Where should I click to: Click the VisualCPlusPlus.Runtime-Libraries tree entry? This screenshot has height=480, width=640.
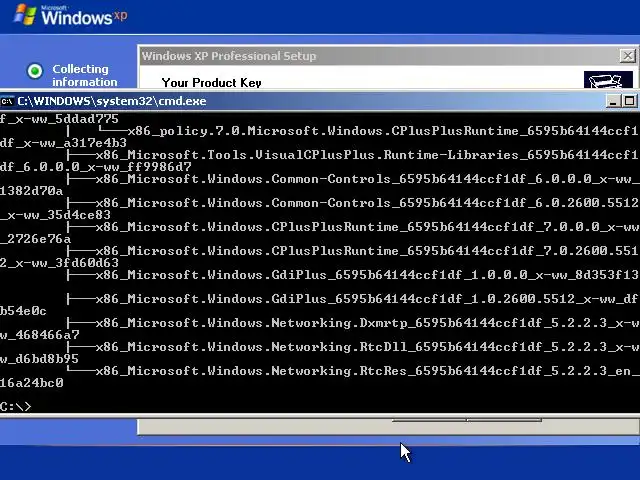[x=367, y=155]
